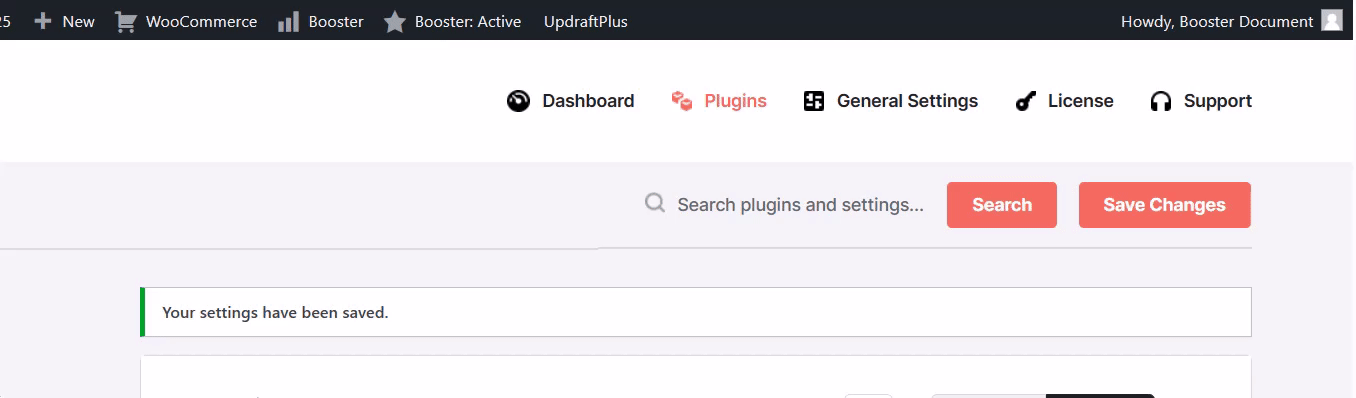
Task: Open the UpdraftPlus admin bar menu
Action: click(x=586, y=21)
